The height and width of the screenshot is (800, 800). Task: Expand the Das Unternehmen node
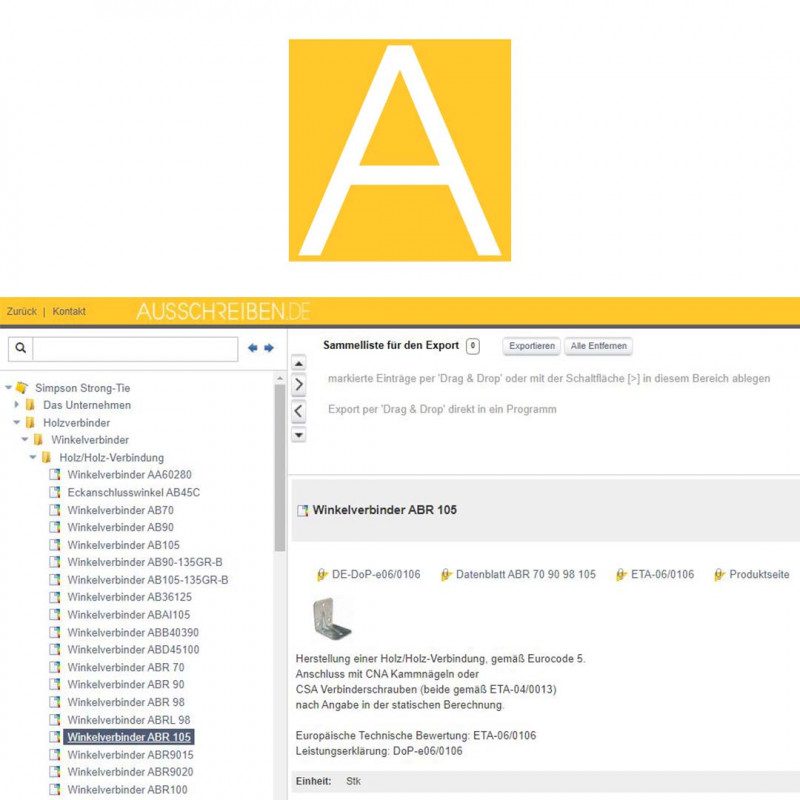coord(16,405)
